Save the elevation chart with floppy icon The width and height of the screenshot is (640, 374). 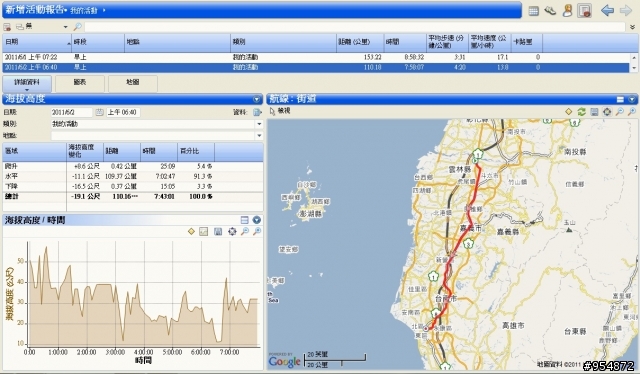point(218,232)
